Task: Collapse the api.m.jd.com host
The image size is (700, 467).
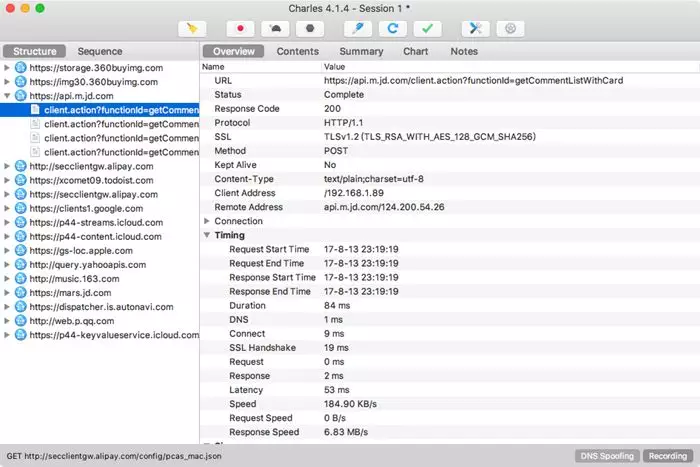Action: pyautogui.click(x=7, y=96)
